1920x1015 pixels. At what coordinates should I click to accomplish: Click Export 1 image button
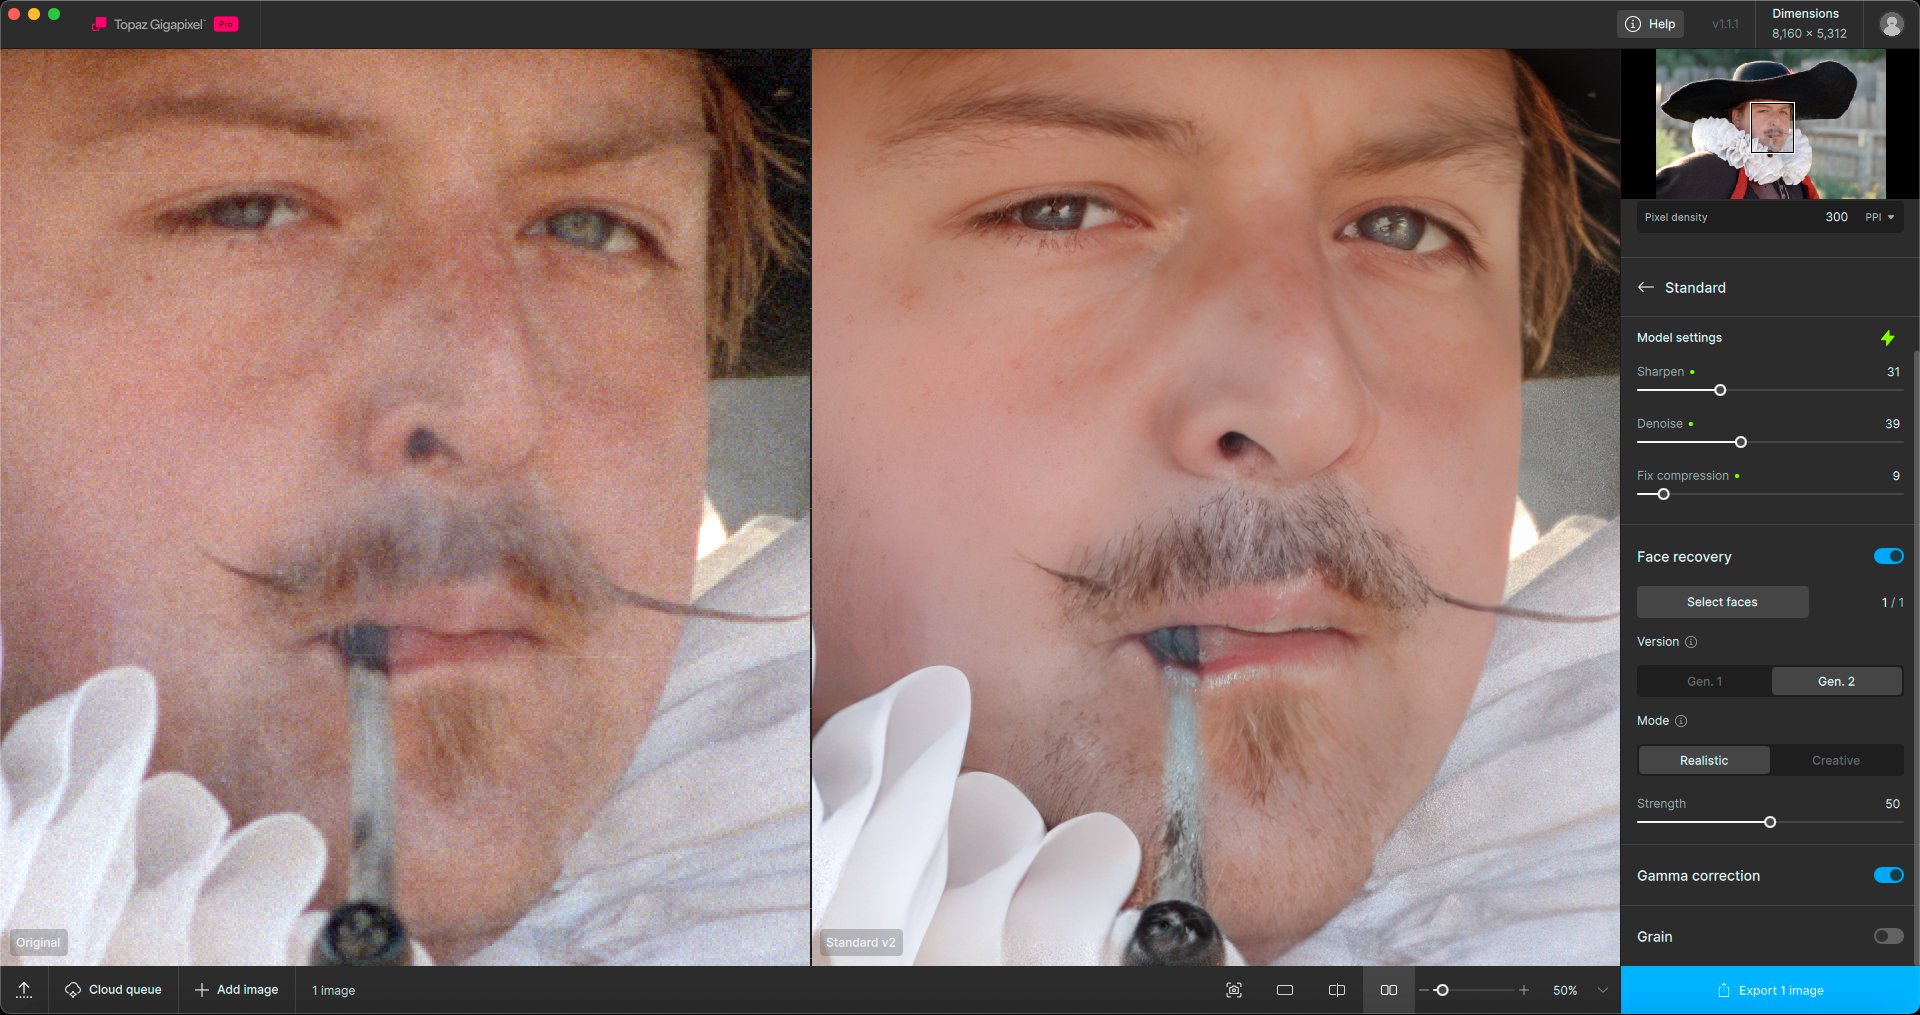point(1770,991)
